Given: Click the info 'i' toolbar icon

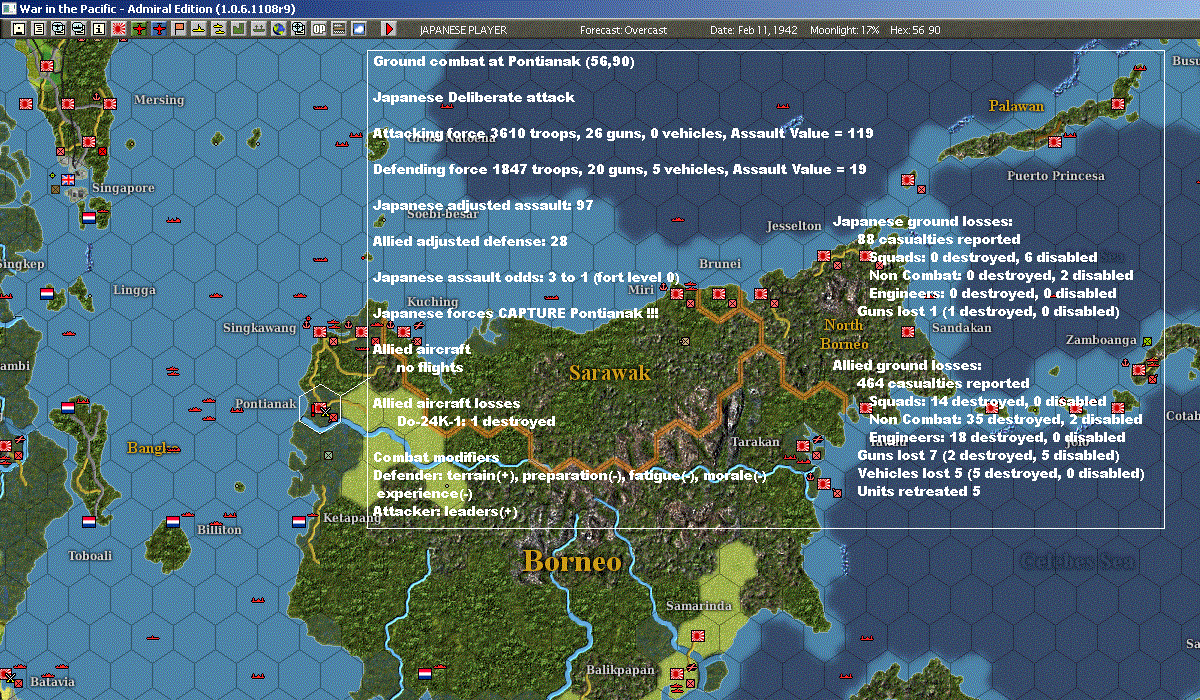Looking at the screenshot, I should pyautogui.click(x=99, y=29).
